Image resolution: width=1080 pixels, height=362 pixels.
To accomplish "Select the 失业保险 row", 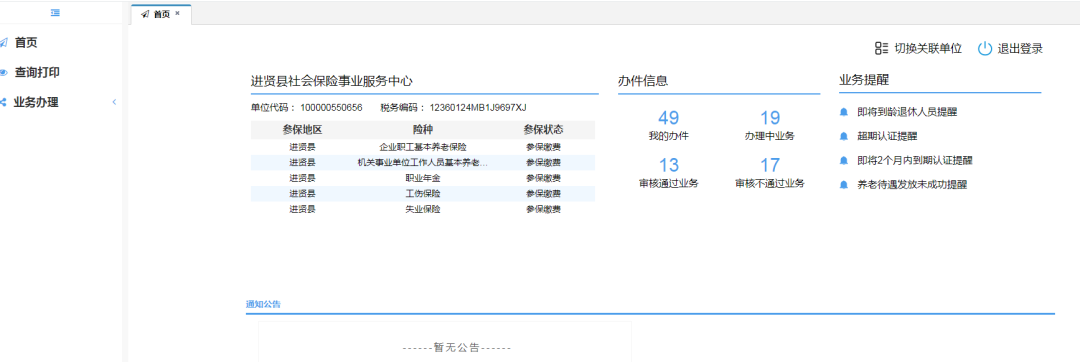I will point(423,209).
